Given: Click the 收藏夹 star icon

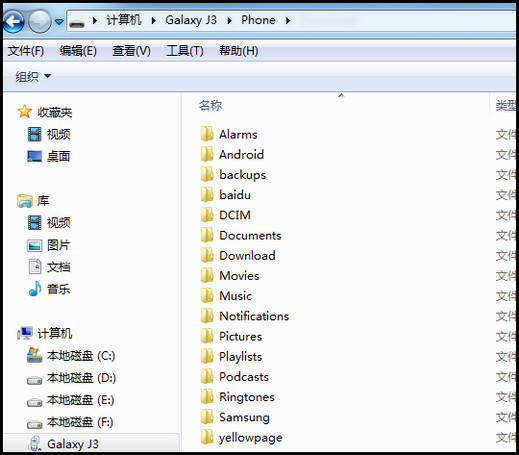Looking at the screenshot, I should coord(25,112).
